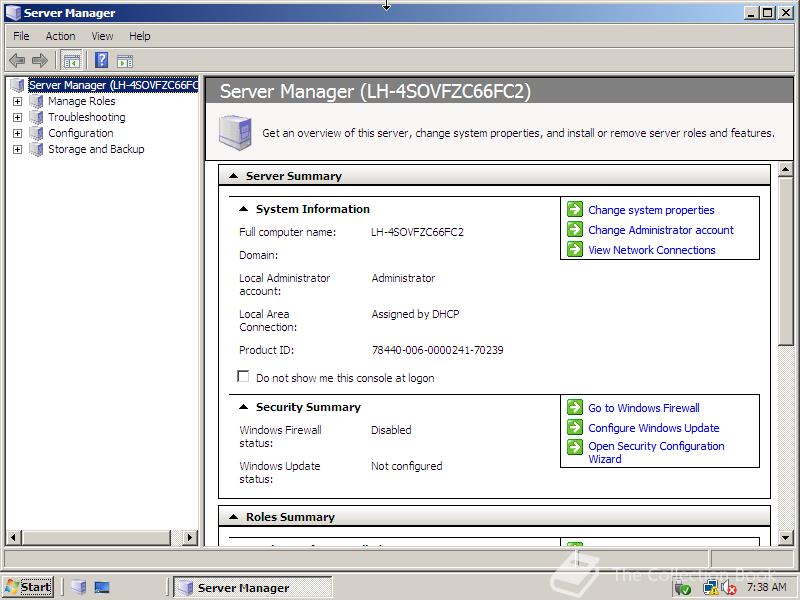Click the Product ID value 78440-006-0000241-70239
The width and height of the screenshot is (800, 600).
click(x=437, y=350)
